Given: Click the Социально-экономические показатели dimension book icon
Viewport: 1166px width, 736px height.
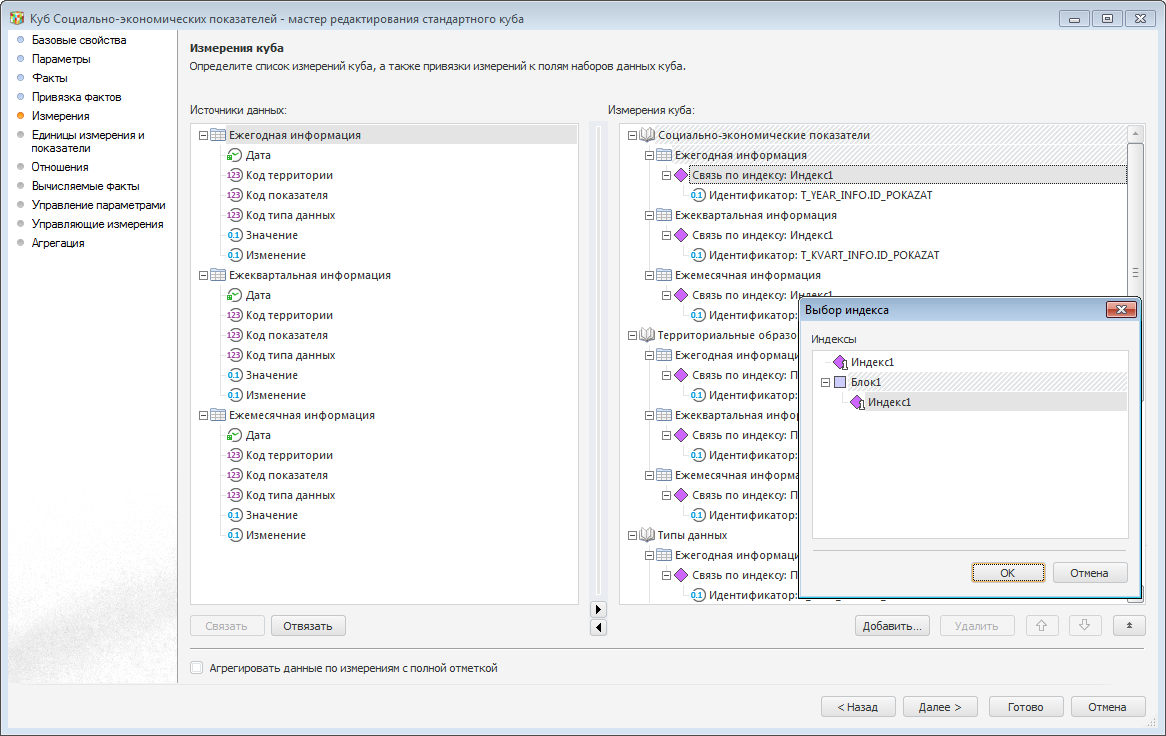Looking at the screenshot, I should tap(647, 135).
